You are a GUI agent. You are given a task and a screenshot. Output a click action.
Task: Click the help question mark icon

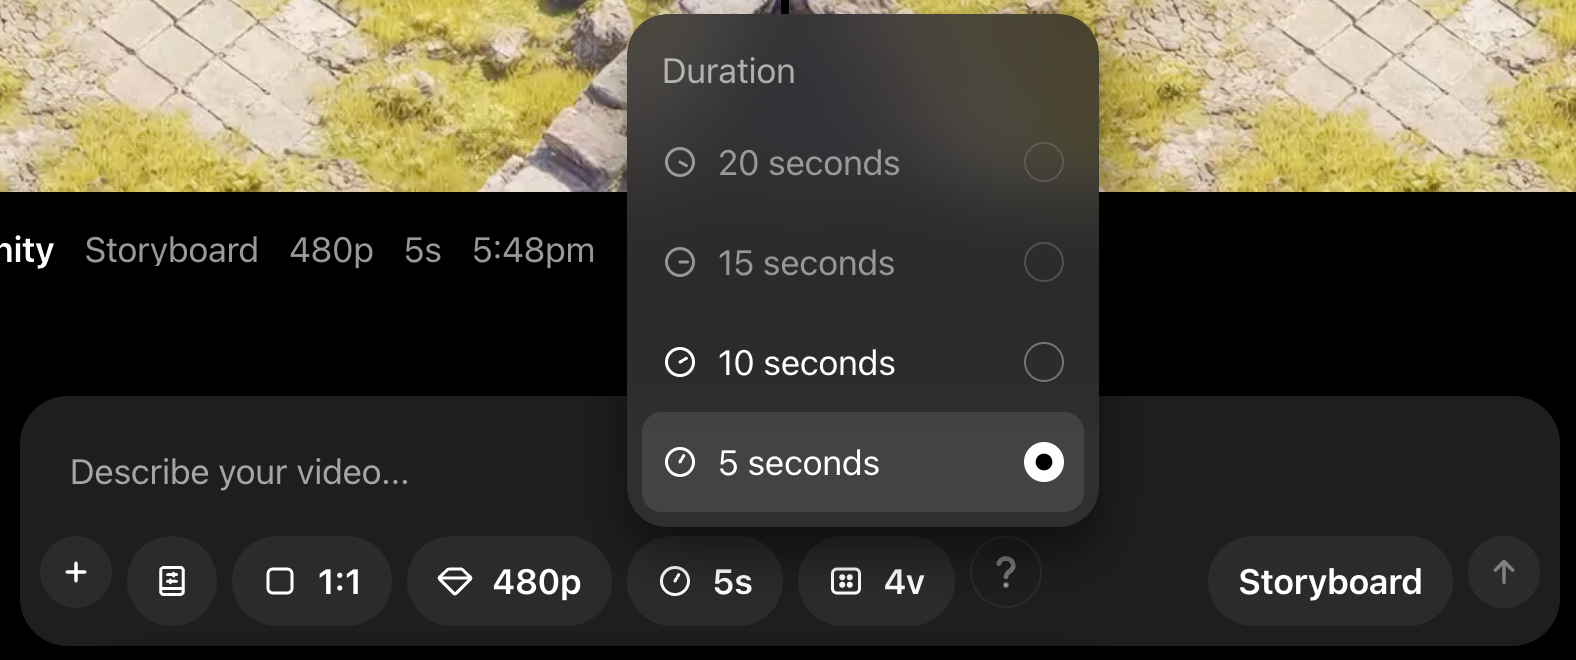click(x=1006, y=573)
